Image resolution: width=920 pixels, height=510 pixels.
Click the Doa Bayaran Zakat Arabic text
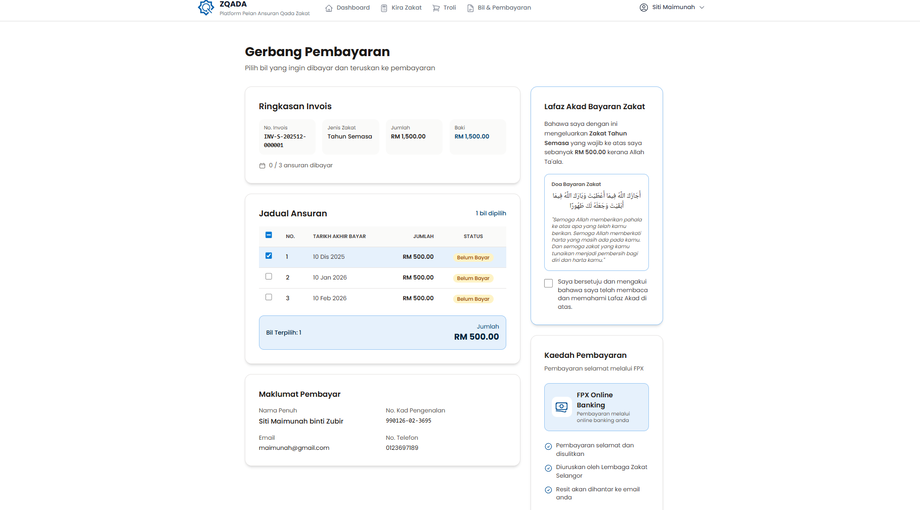(596, 200)
